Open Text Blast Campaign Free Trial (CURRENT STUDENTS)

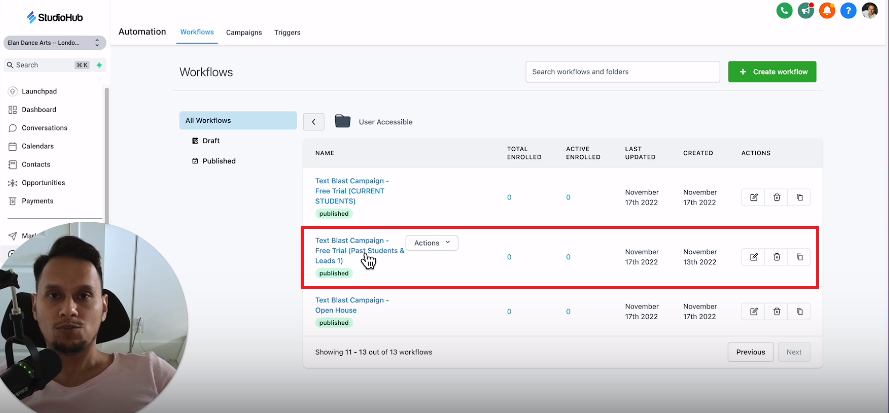(x=352, y=191)
